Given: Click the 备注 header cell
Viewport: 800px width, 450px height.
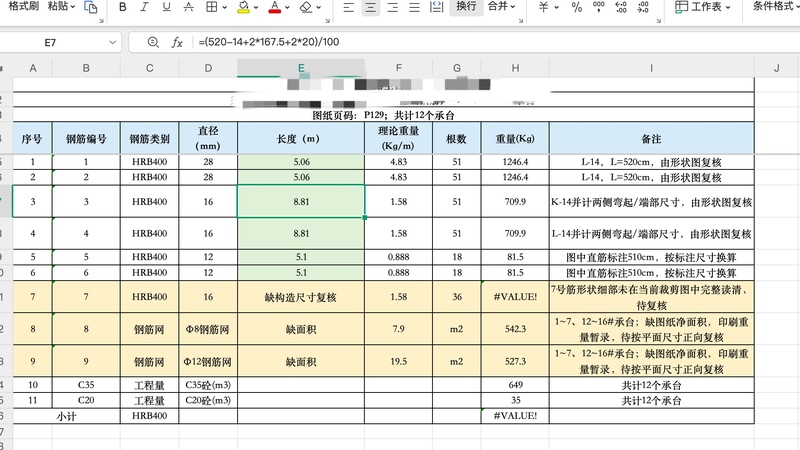Looking at the screenshot, I should [x=652, y=138].
